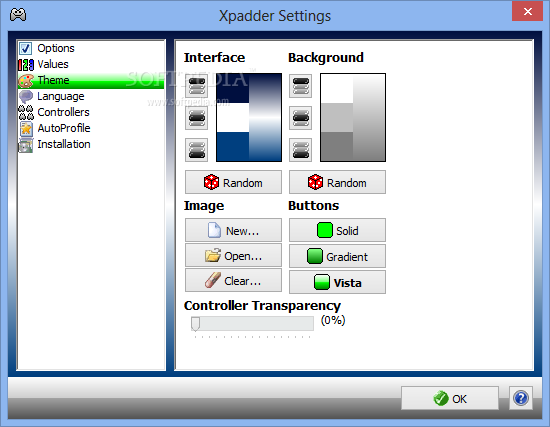This screenshot has height=427, width=550.
Task: Switch to the AutoProfile page
Action: [91, 128]
